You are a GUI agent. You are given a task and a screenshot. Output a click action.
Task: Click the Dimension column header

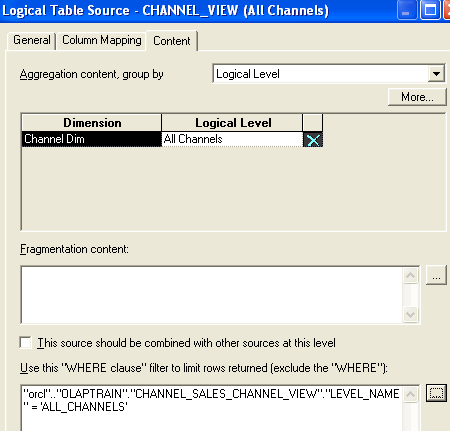92,123
